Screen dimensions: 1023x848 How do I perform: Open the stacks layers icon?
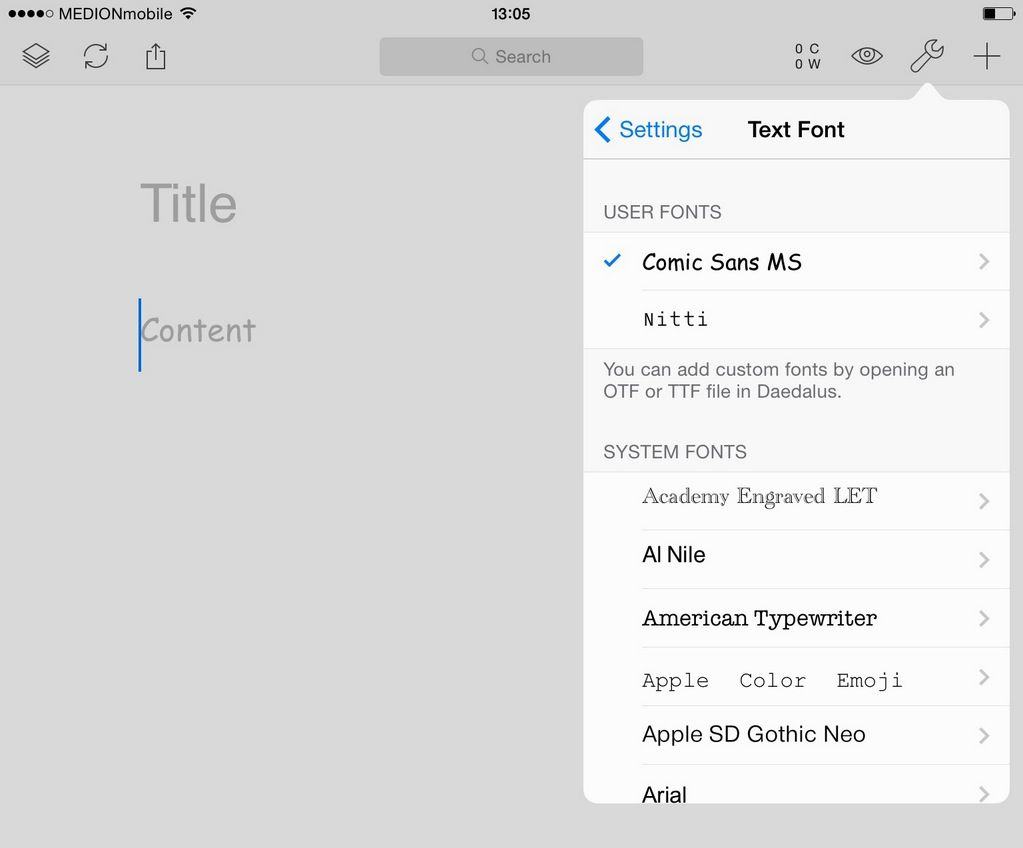[36, 56]
